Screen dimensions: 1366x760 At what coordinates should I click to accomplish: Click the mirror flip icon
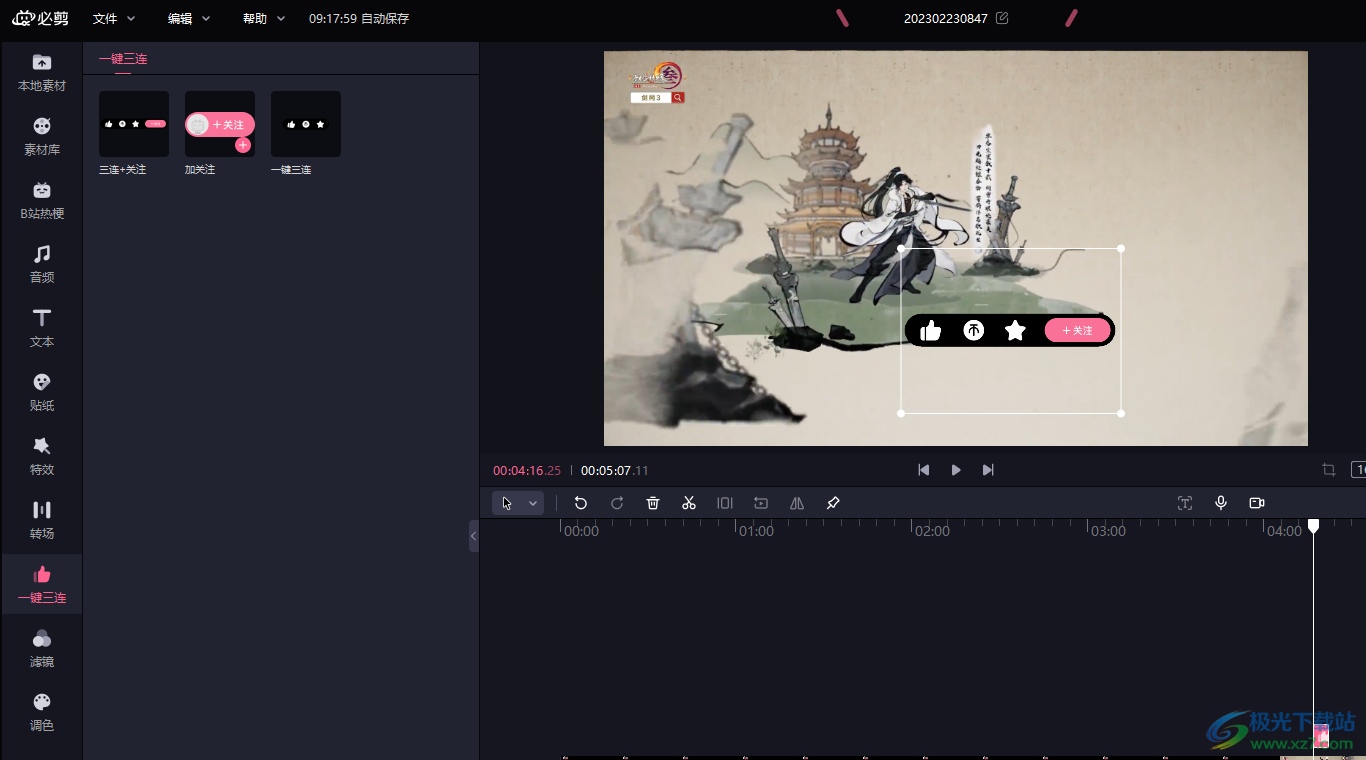797,503
